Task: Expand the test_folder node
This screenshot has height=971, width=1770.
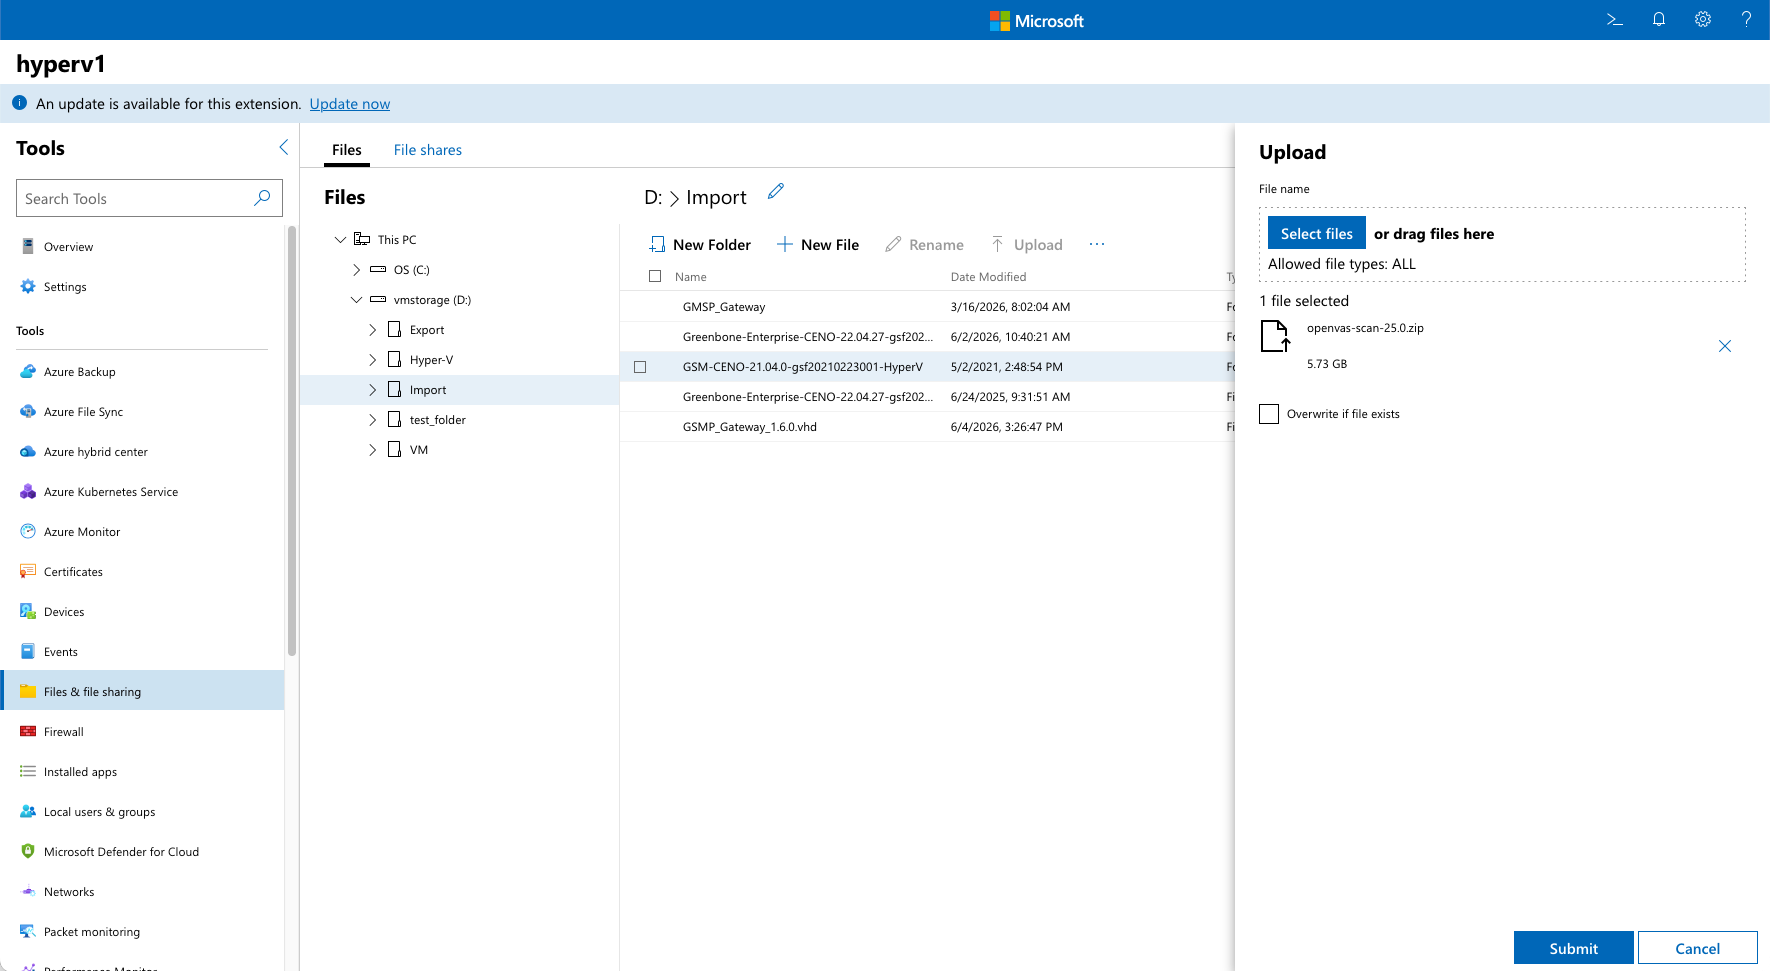Action: [x=372, y=419]
